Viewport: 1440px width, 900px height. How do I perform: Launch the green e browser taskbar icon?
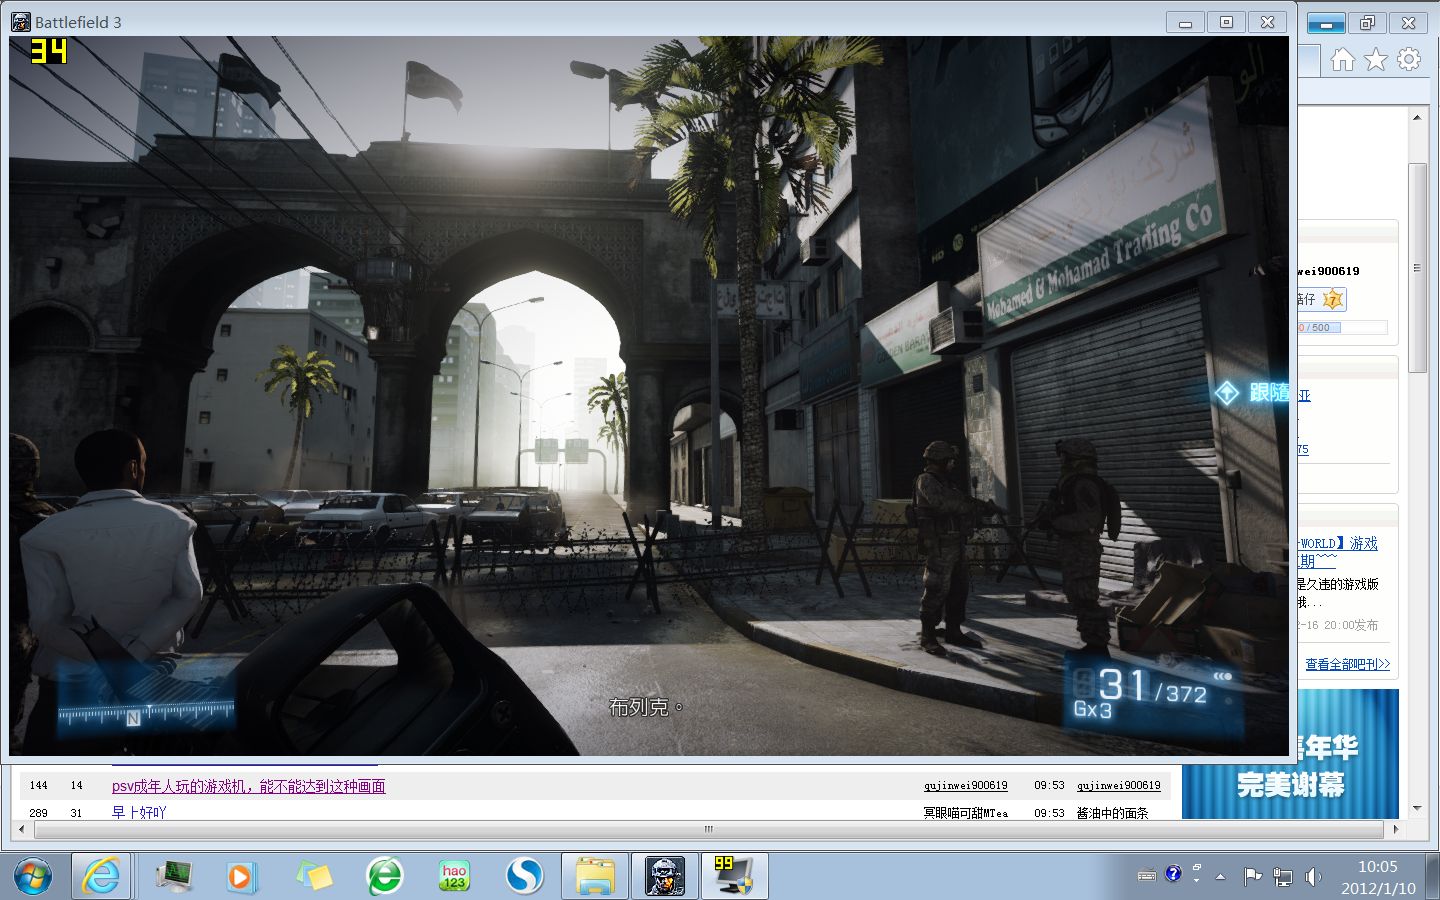[385, 877]
